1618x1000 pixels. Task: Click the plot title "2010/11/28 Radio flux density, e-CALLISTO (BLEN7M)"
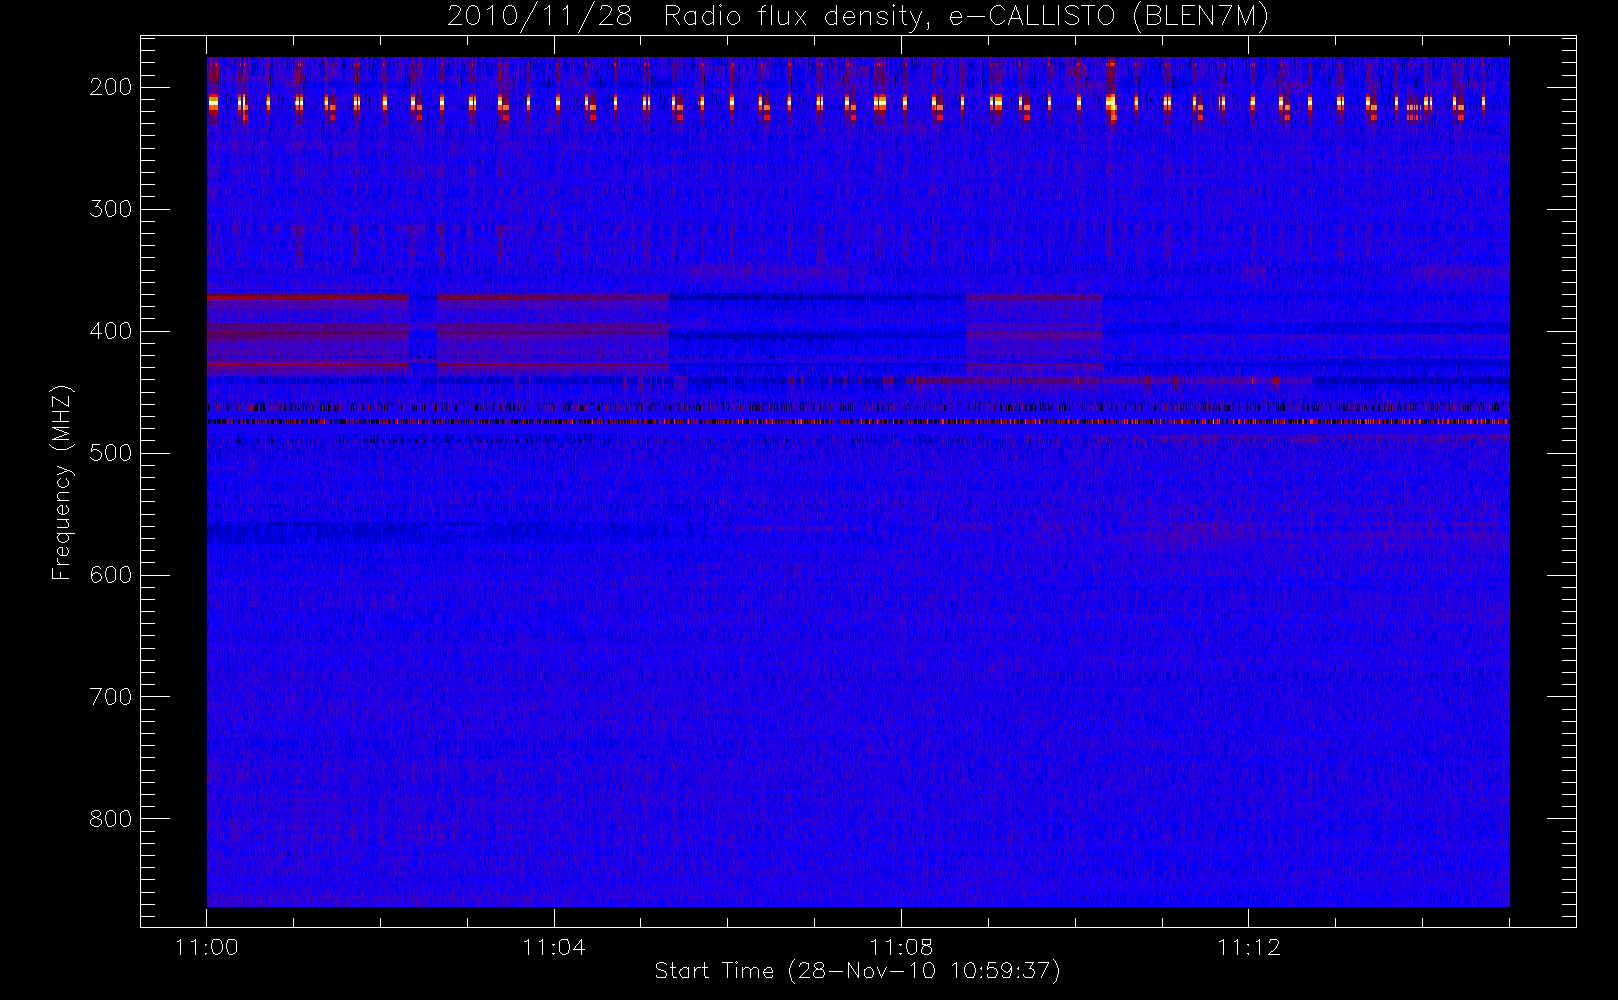coord(858,17)
